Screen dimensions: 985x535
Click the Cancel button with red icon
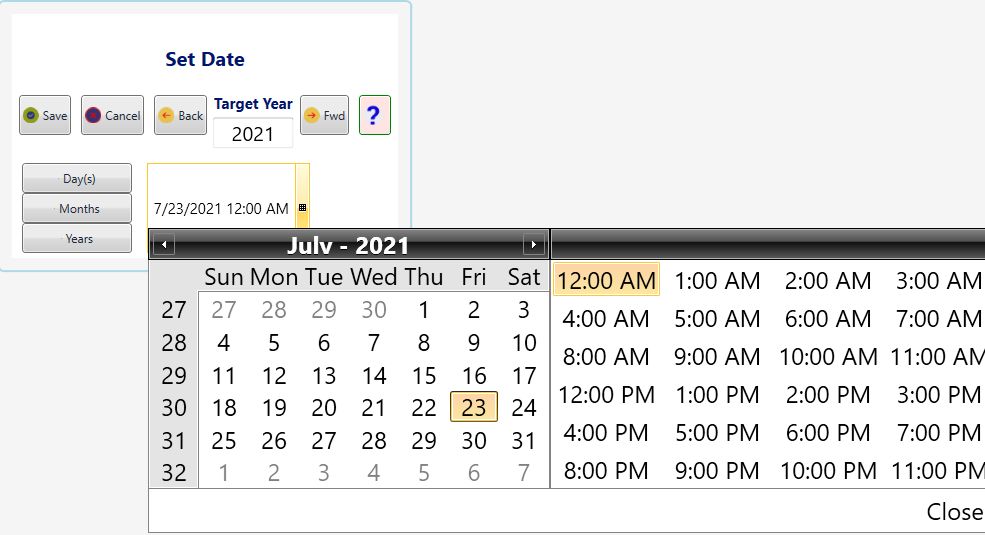(112, 115)
